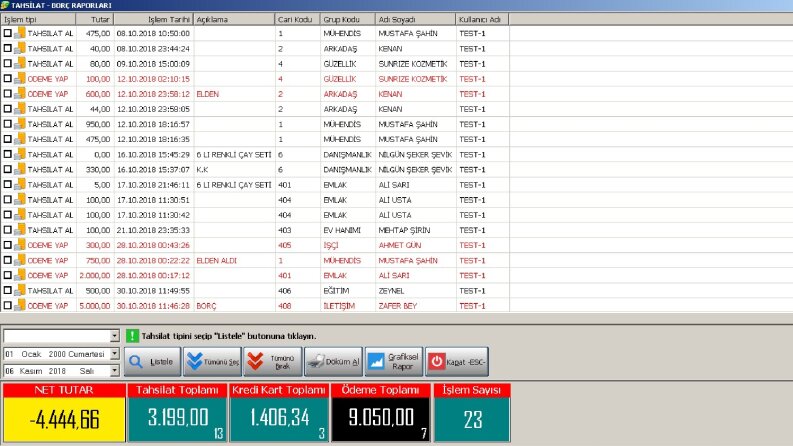This screenshot has height=446, width=793.
Task: Click the Adı Soyadı column header
Action: (x=415, y=19)
